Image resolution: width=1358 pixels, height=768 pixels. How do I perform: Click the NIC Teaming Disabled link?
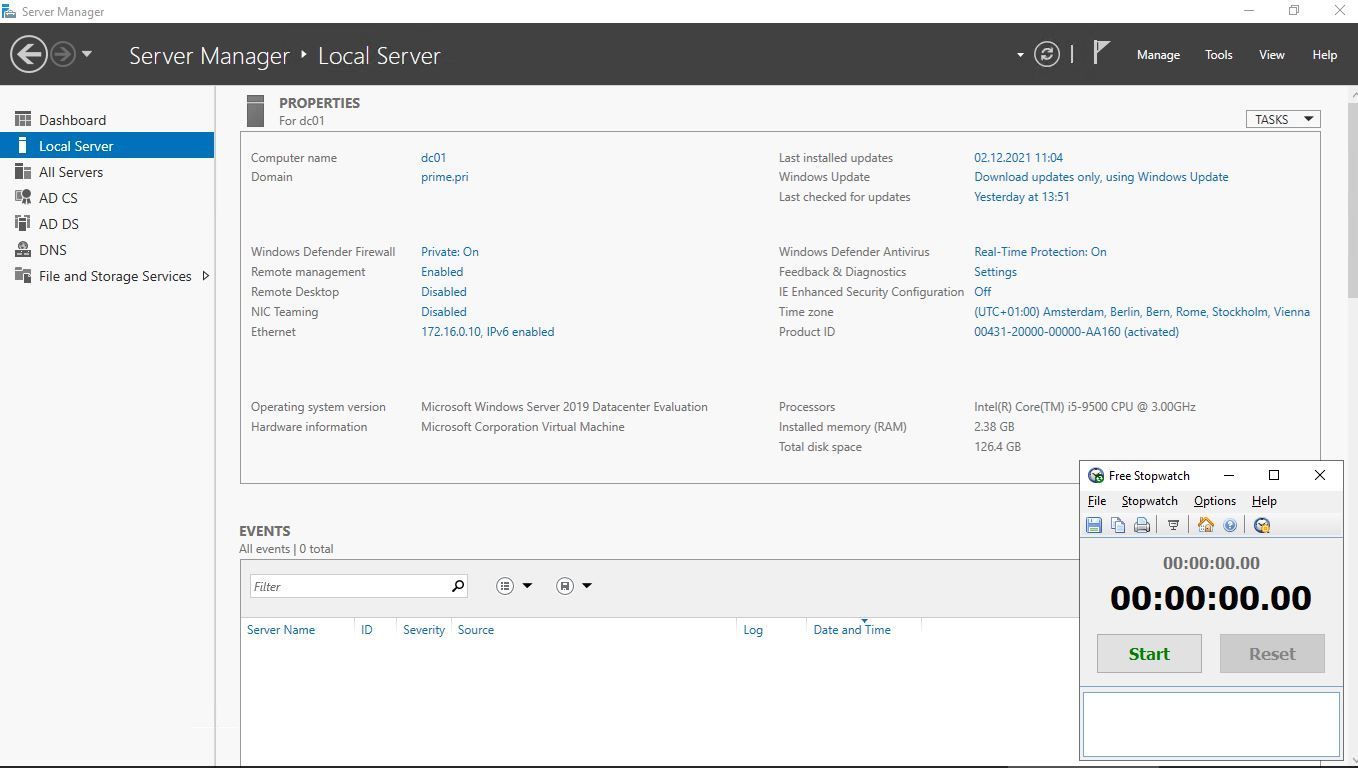click(444, 312)
